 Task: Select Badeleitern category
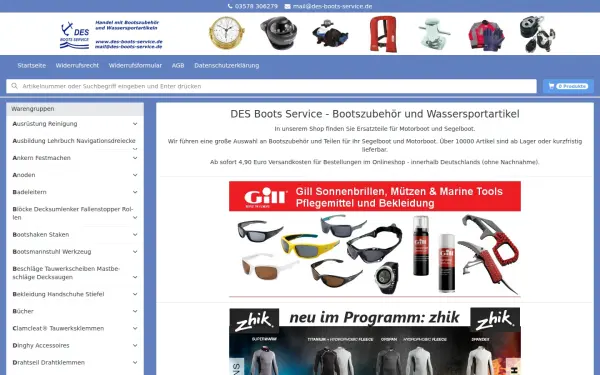29,192
